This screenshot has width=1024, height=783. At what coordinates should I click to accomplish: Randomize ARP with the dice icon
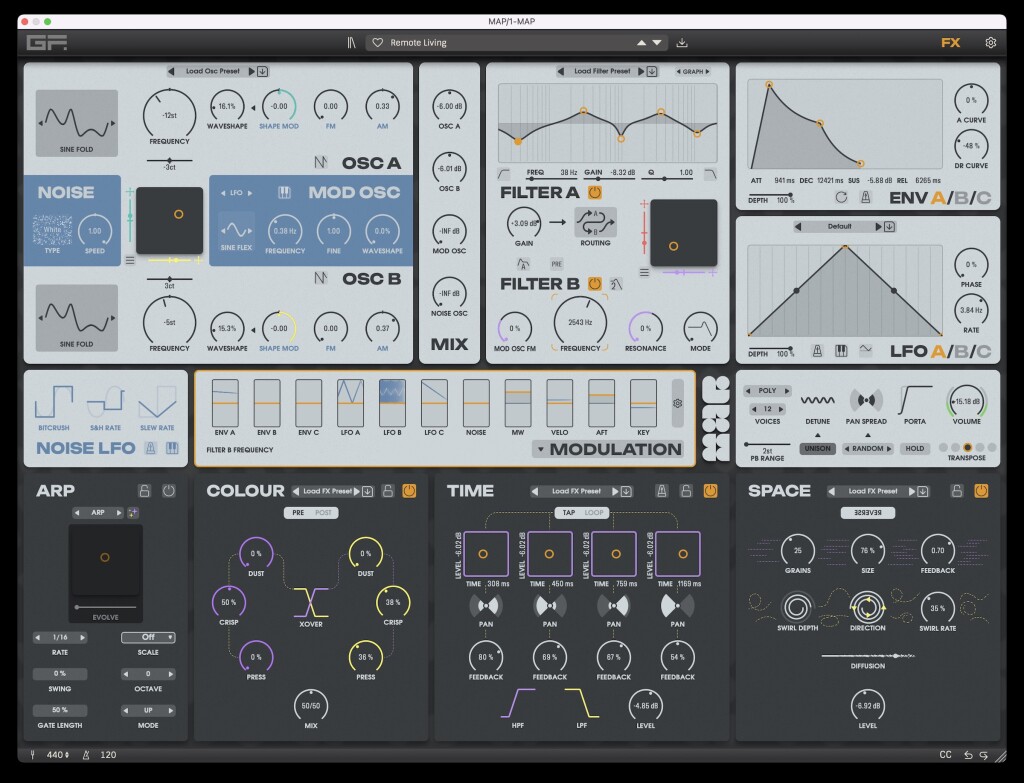pyautogui.click(x=133, y=512)
